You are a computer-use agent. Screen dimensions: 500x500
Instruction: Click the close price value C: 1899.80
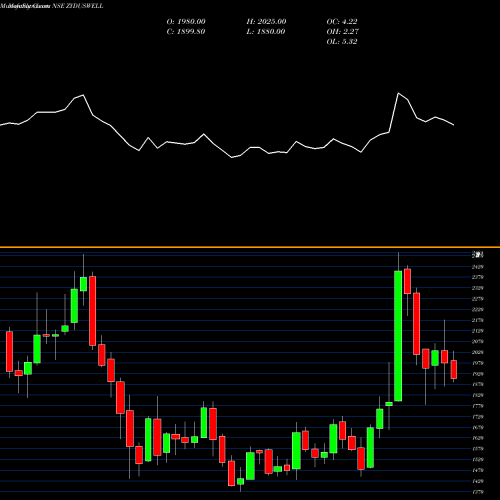(x=186, y=32)
